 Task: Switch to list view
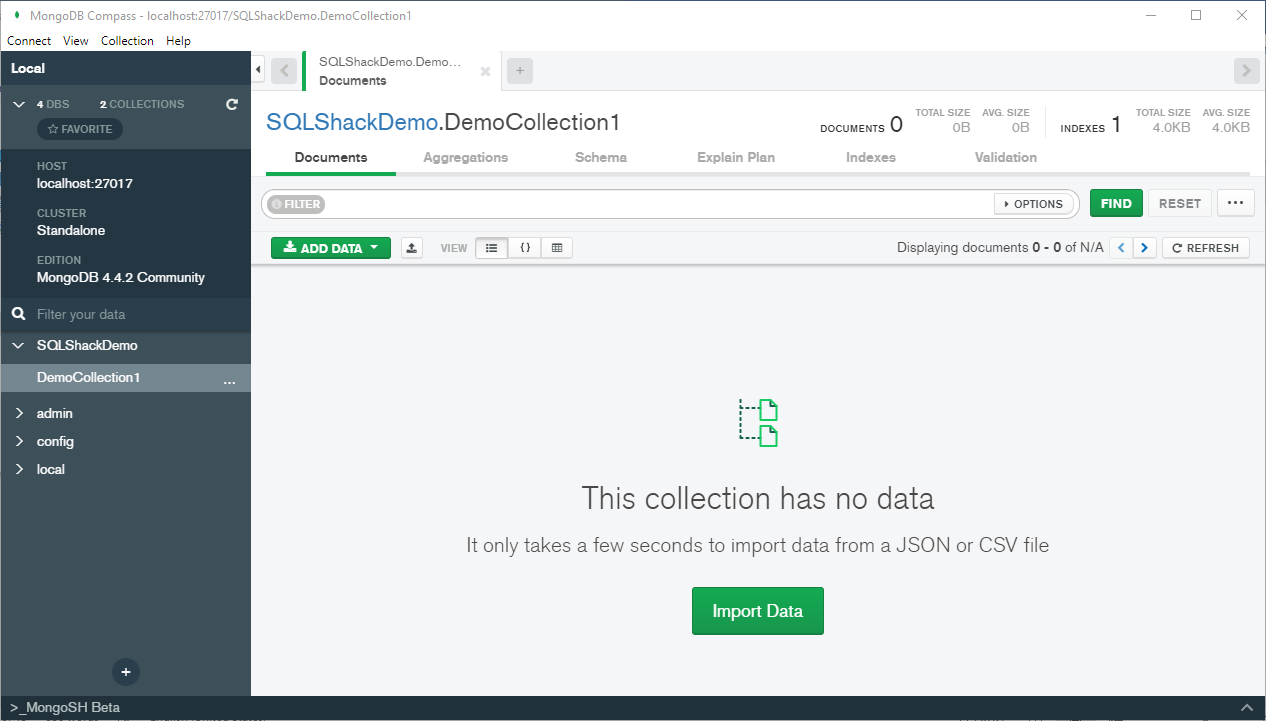[491, 248]
